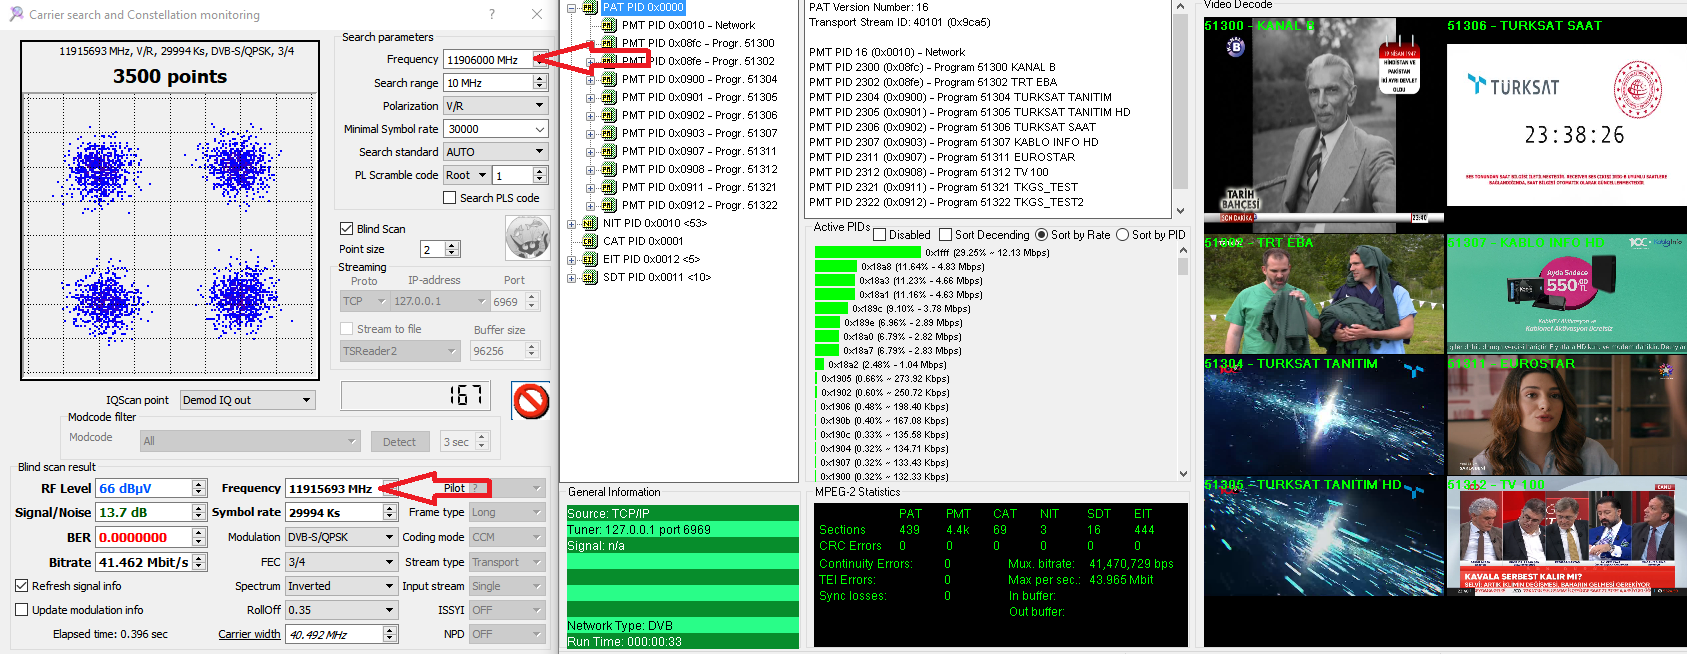Click the 0x18a8 green bandwidth bar

pos(837,267)
